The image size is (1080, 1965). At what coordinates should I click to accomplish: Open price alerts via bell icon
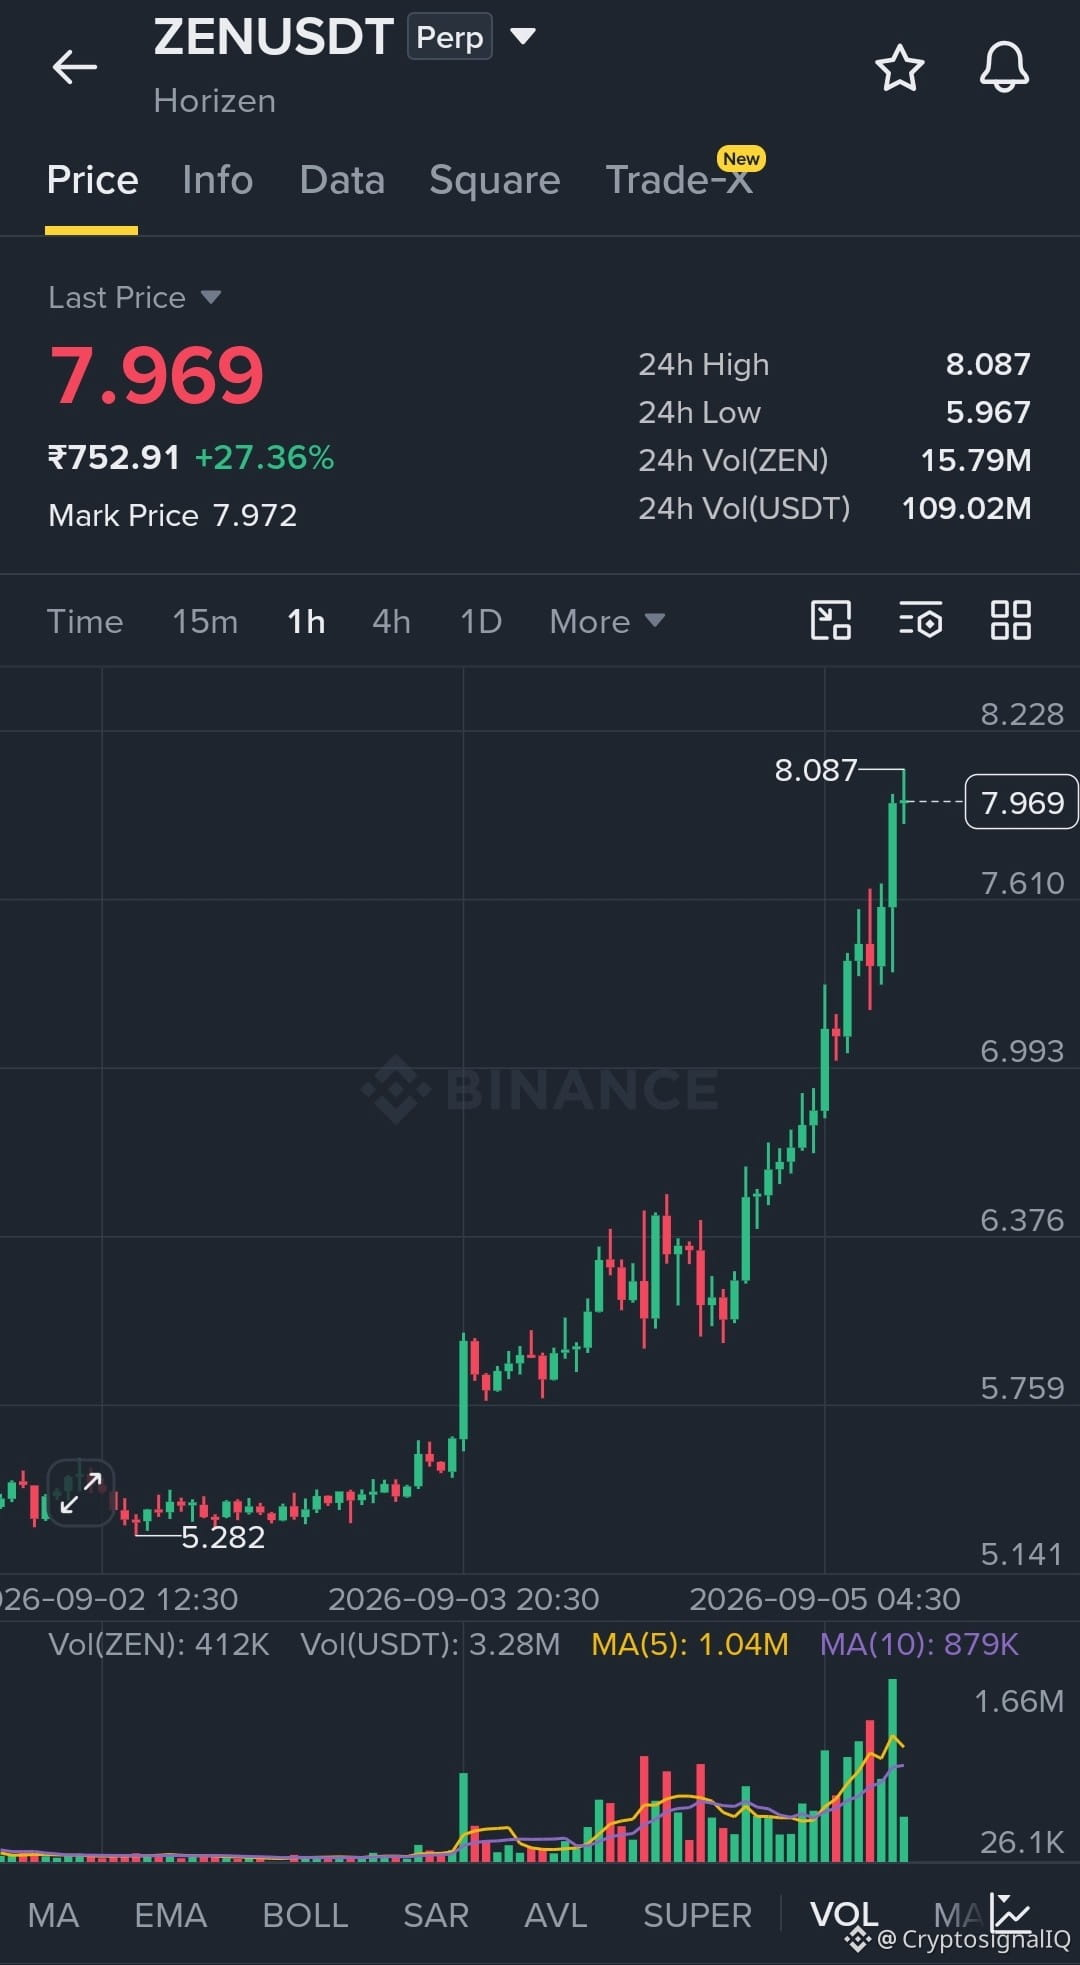click(x=1004, y=68)
